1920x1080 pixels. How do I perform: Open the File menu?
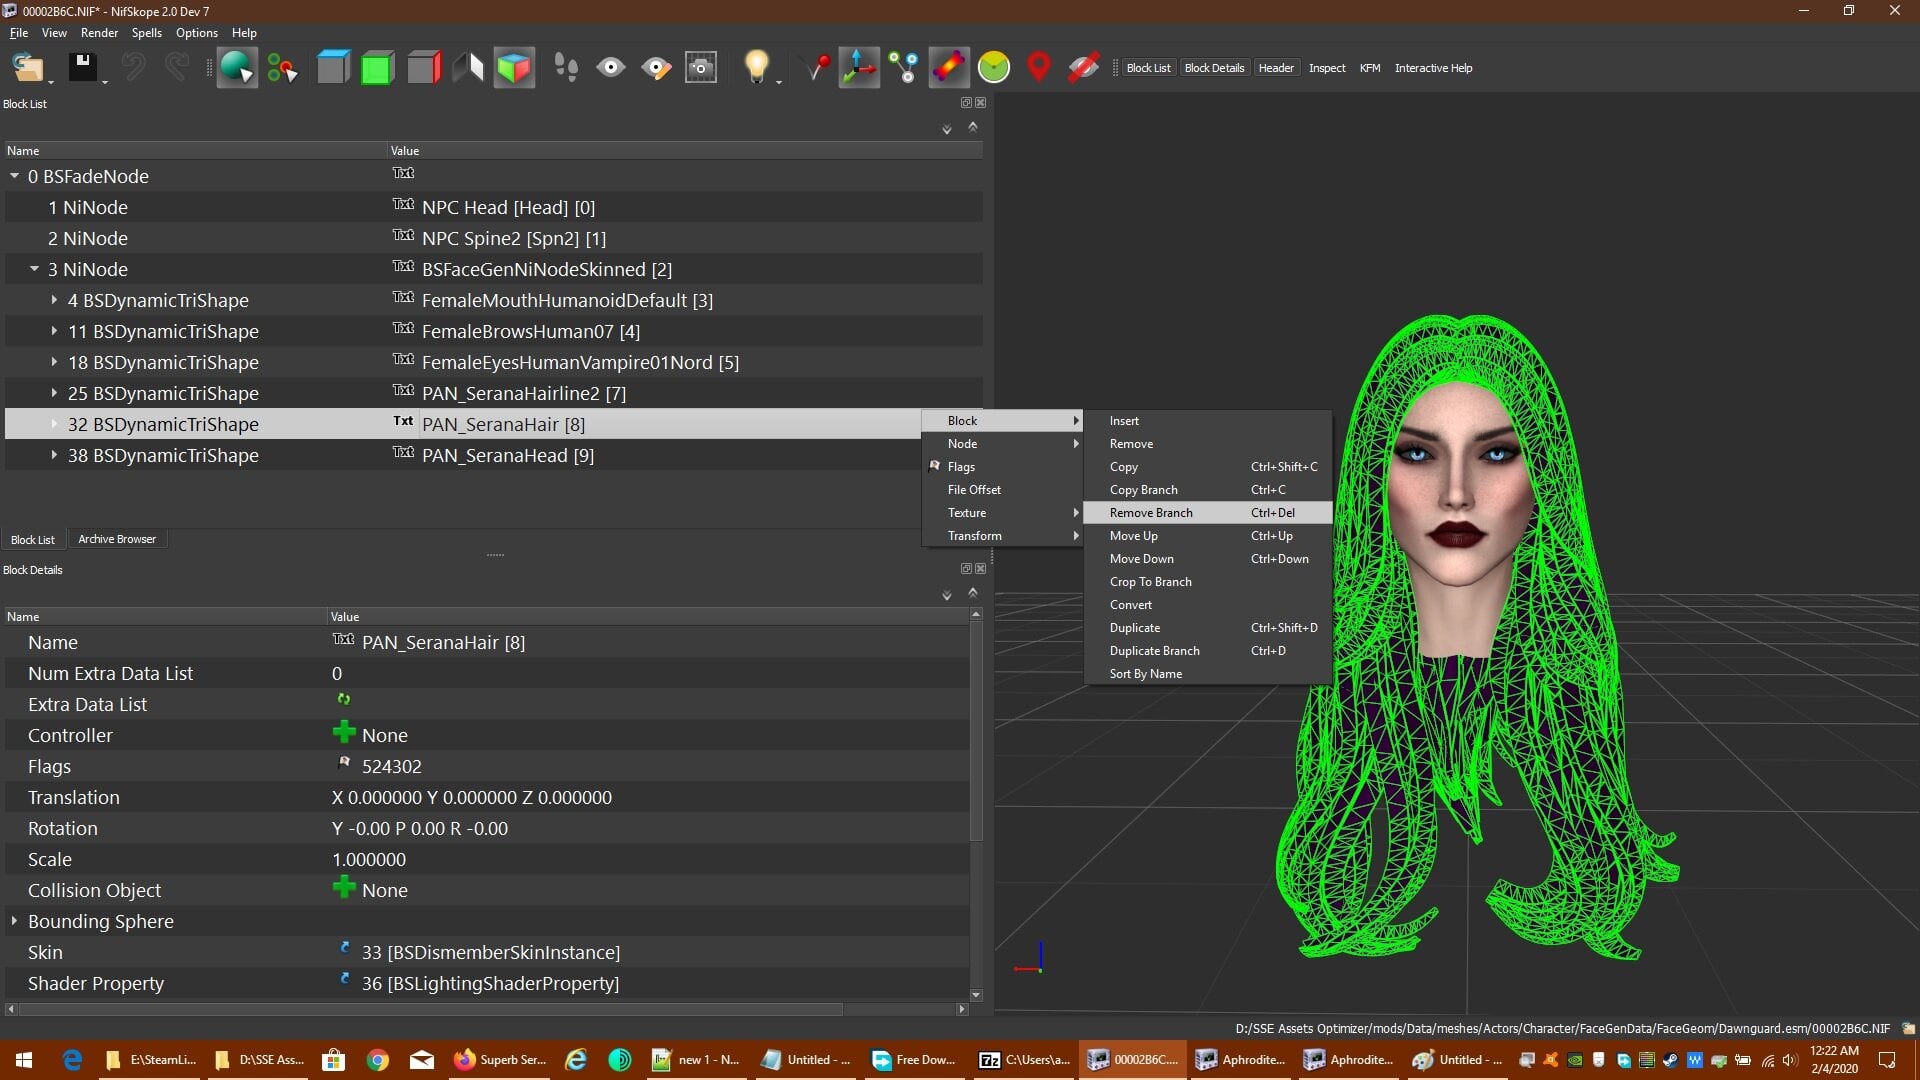click(x=19, y=33)
